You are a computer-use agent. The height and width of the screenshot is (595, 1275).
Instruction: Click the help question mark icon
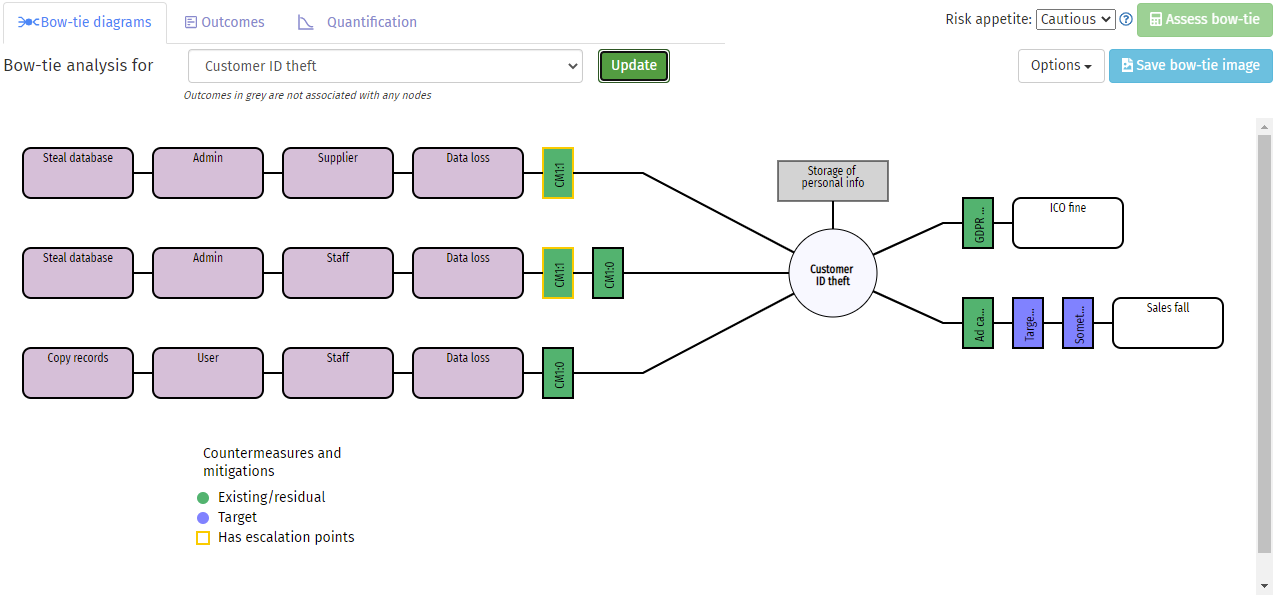pyautogui.click(x=1126, y=19)
